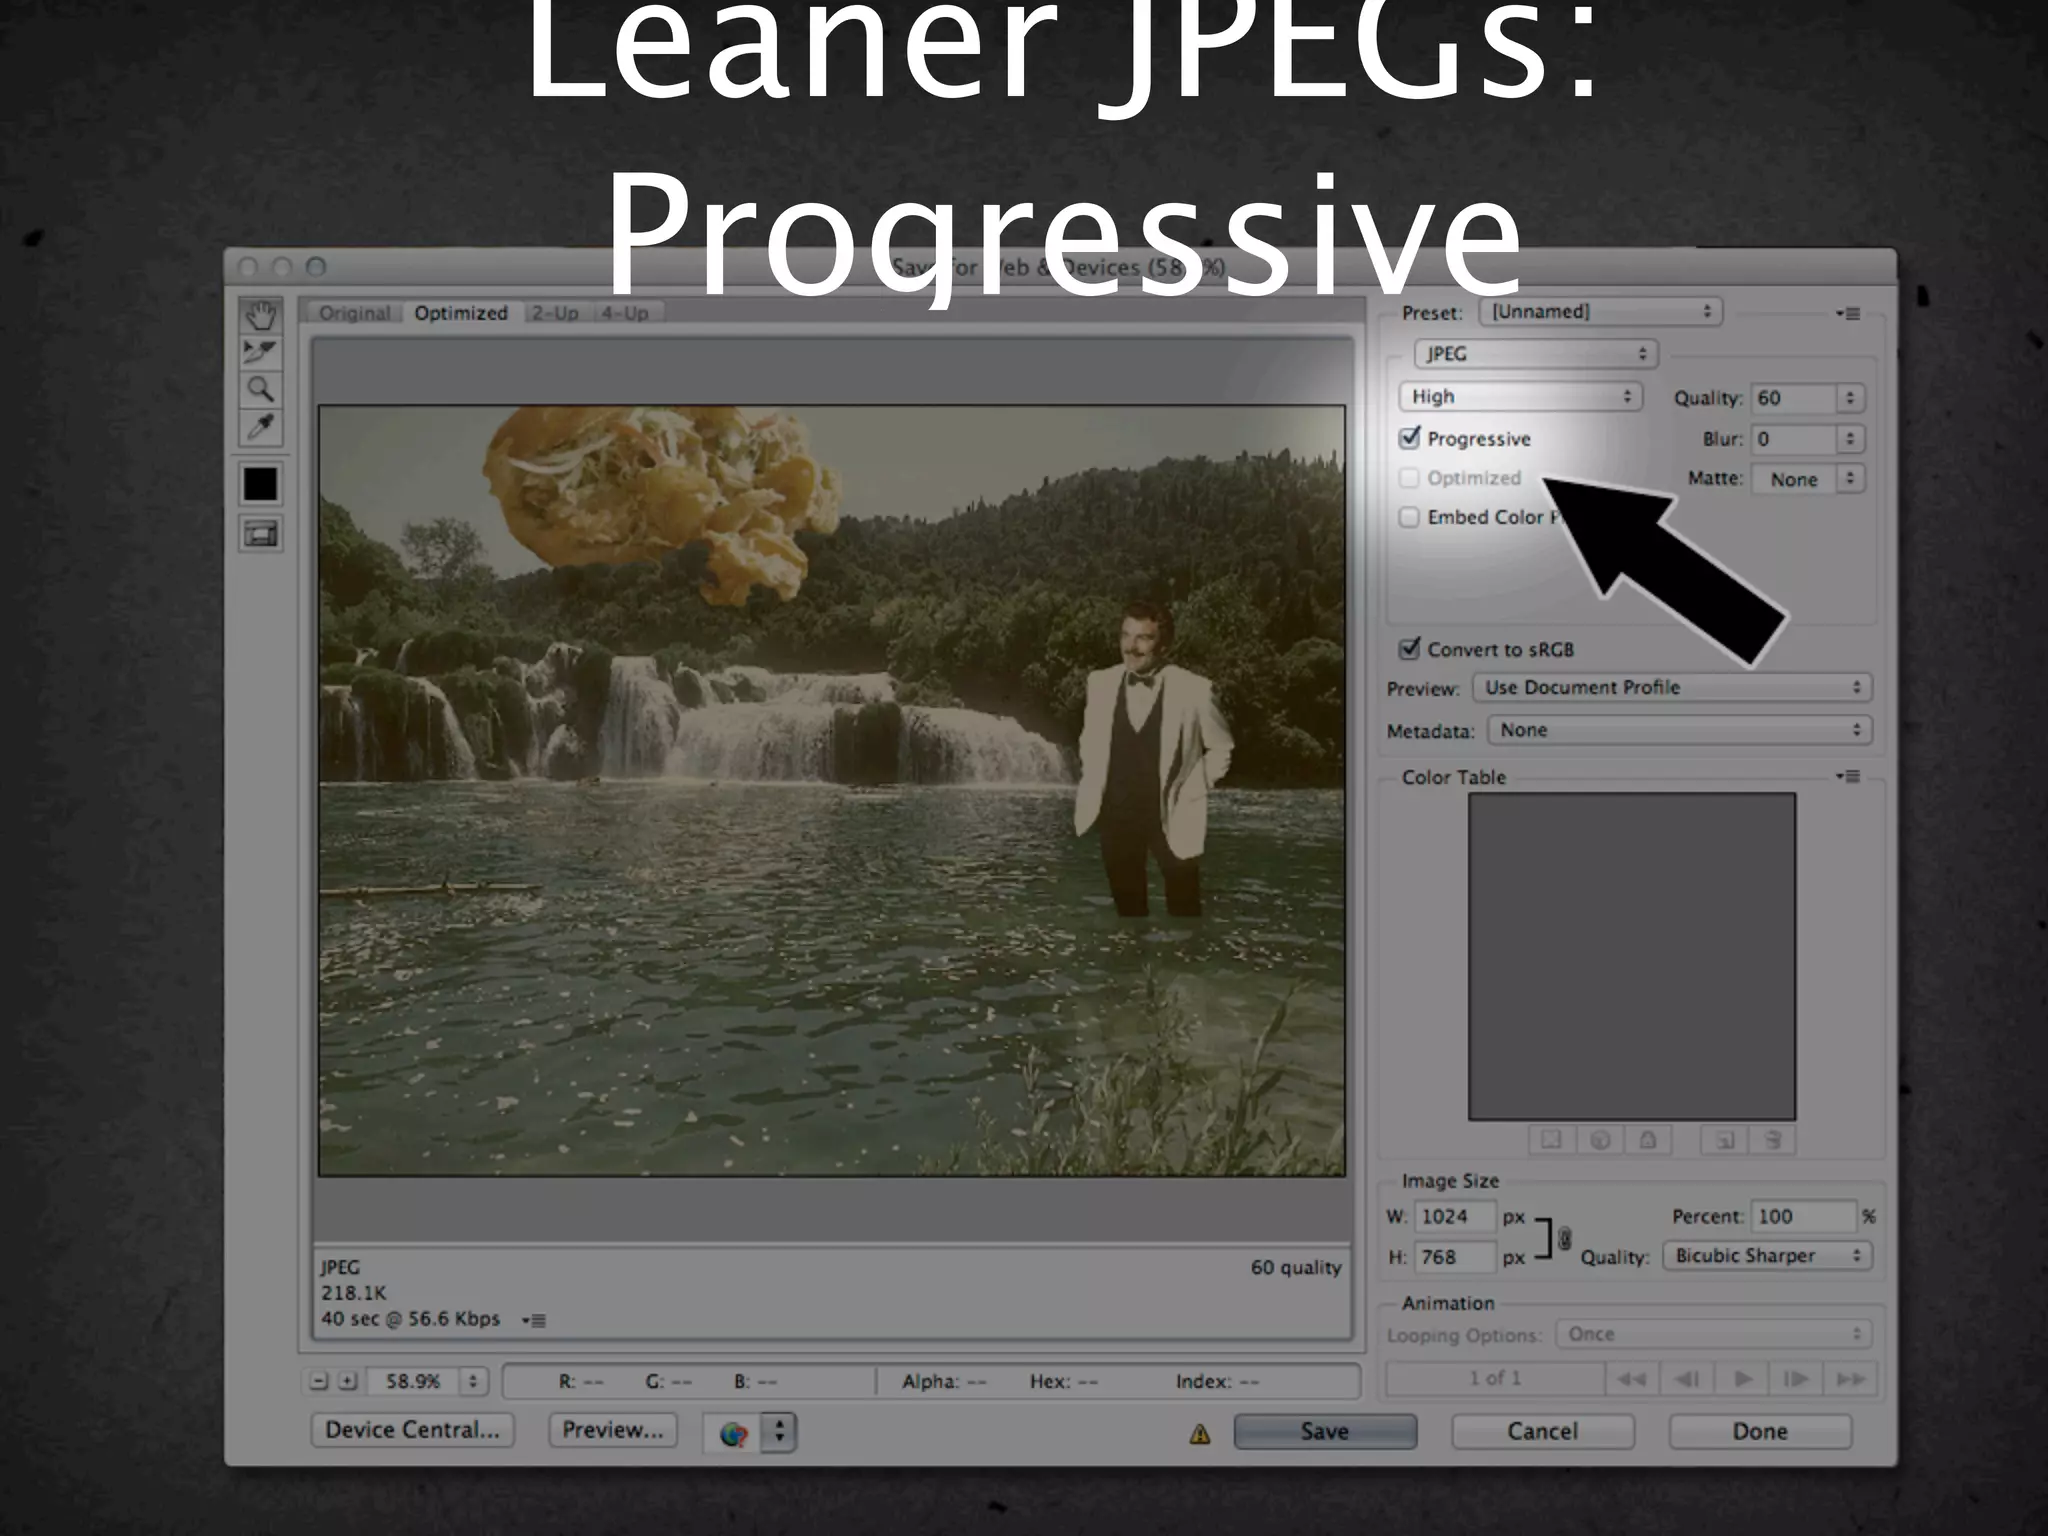
Task: Open the Bicubic Sharper resample dropdown
Action: click(1767, 1256)
